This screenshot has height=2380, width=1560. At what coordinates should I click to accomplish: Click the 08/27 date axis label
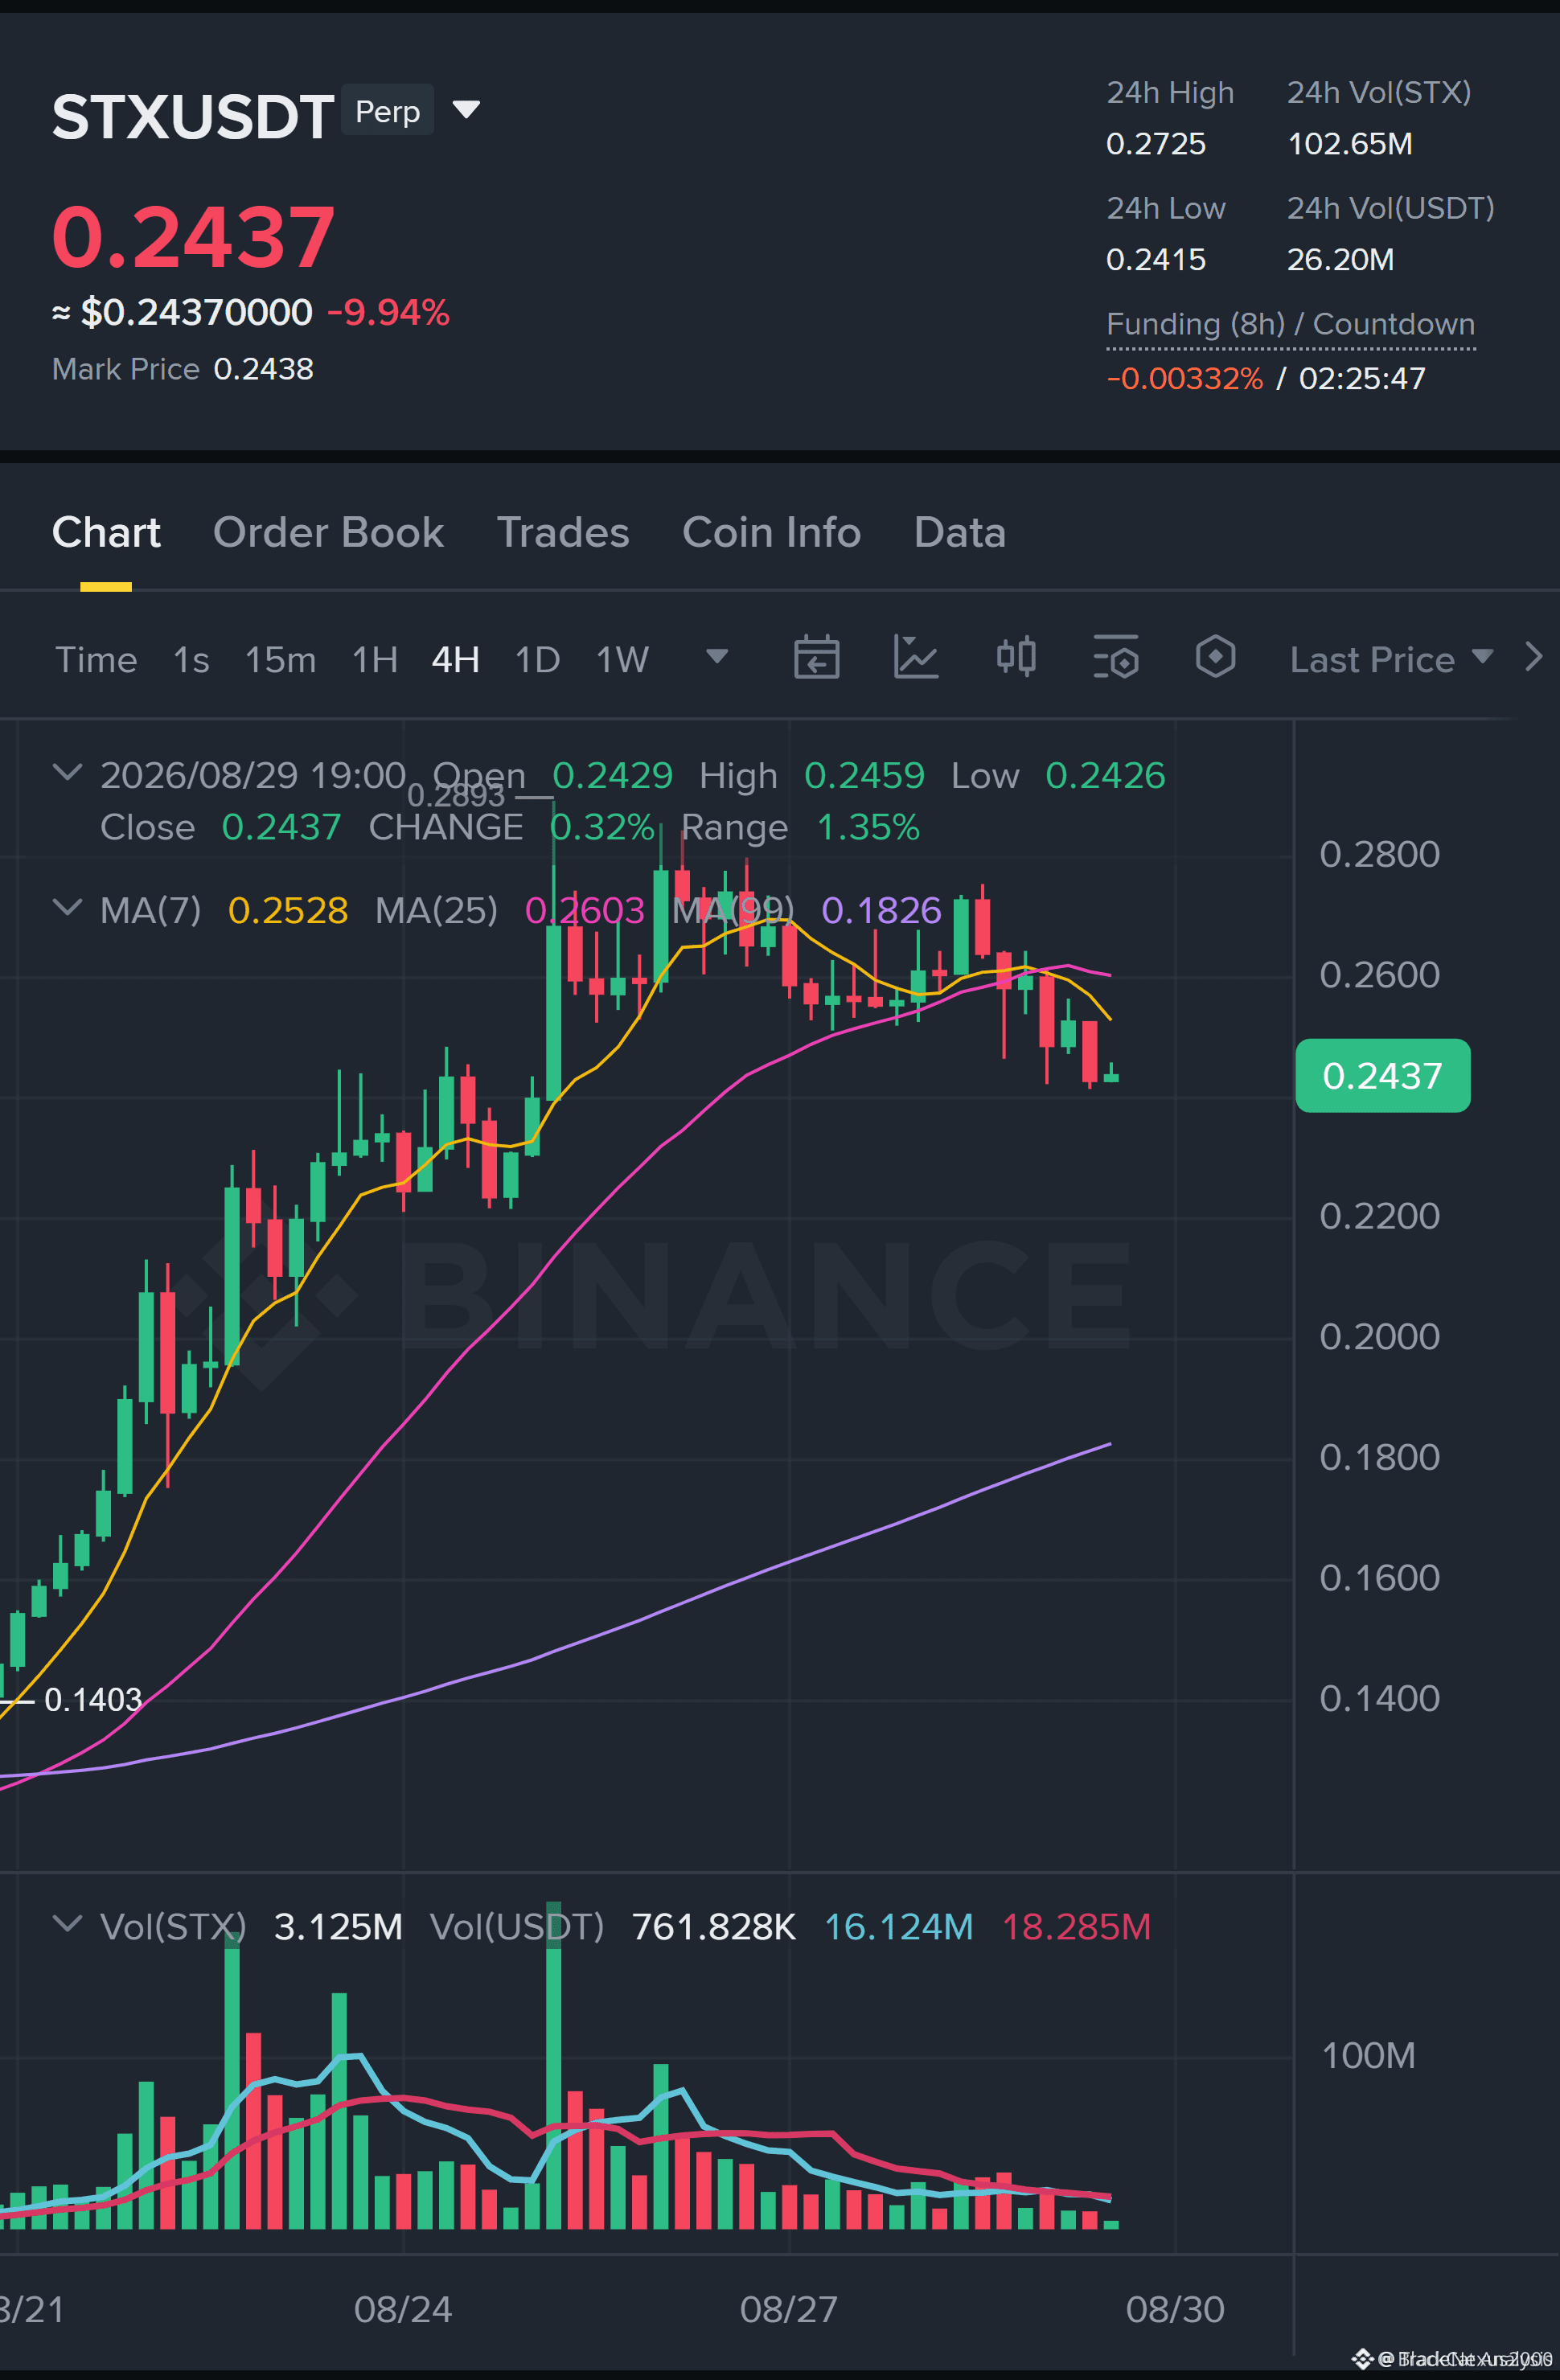pyautogui.click(x=789, y=2309)
